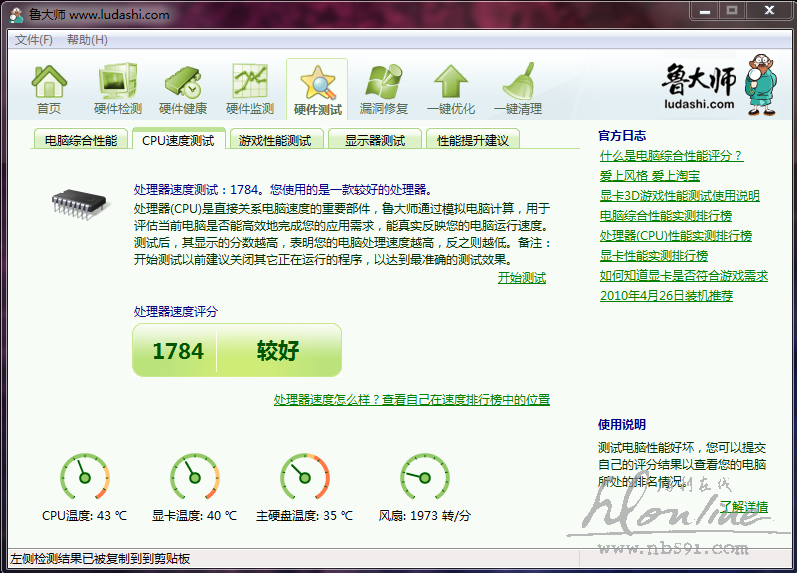Image resolution: width=797 pixels, height=573 pixels.
Task: Open the 文件(F) menu
Action: (x=34, y=40)
